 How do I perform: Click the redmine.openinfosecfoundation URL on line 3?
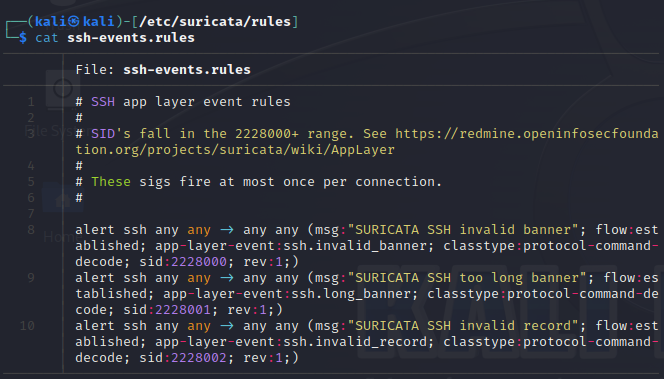click(x=527, y=134)
